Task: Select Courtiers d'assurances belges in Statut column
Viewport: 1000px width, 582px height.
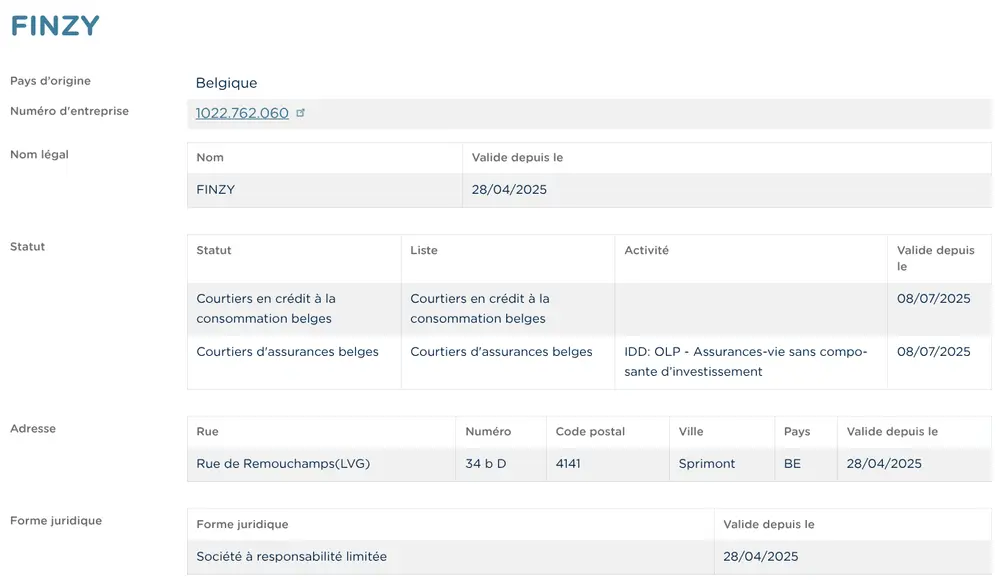Action: point(288,352)
